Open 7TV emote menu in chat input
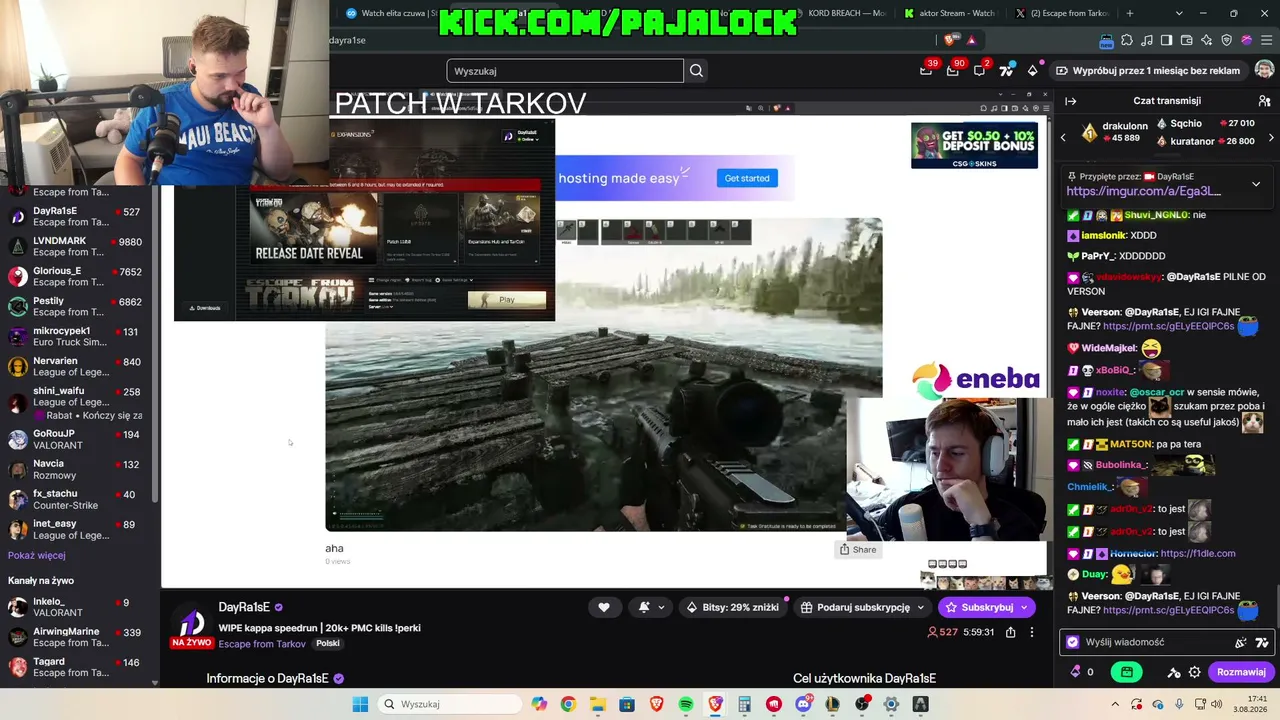Viewport: 1280px width, 720px height. (1262, 643)
